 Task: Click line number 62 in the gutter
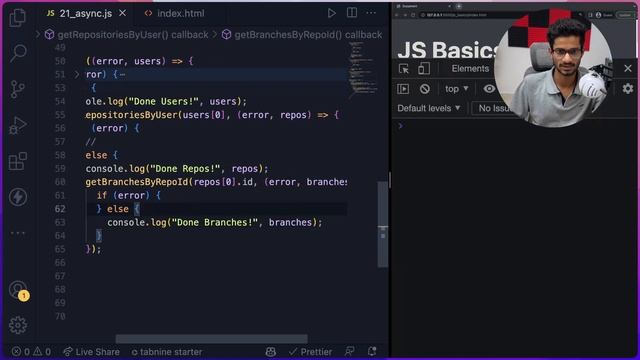point(60,209)
